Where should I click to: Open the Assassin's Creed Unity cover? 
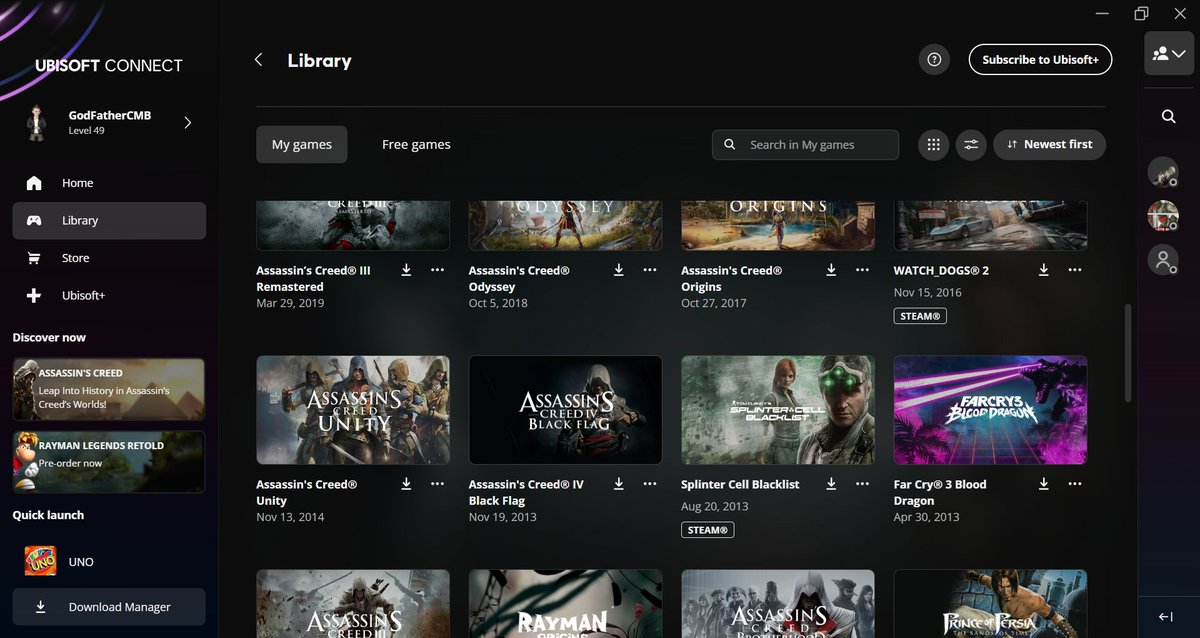[353, 410]
